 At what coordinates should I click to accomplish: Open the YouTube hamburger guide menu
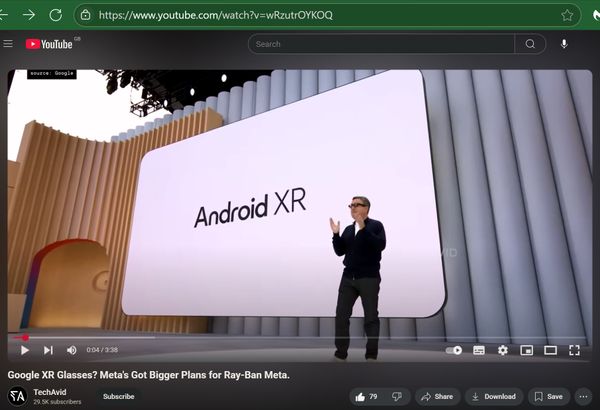(8, 44)
